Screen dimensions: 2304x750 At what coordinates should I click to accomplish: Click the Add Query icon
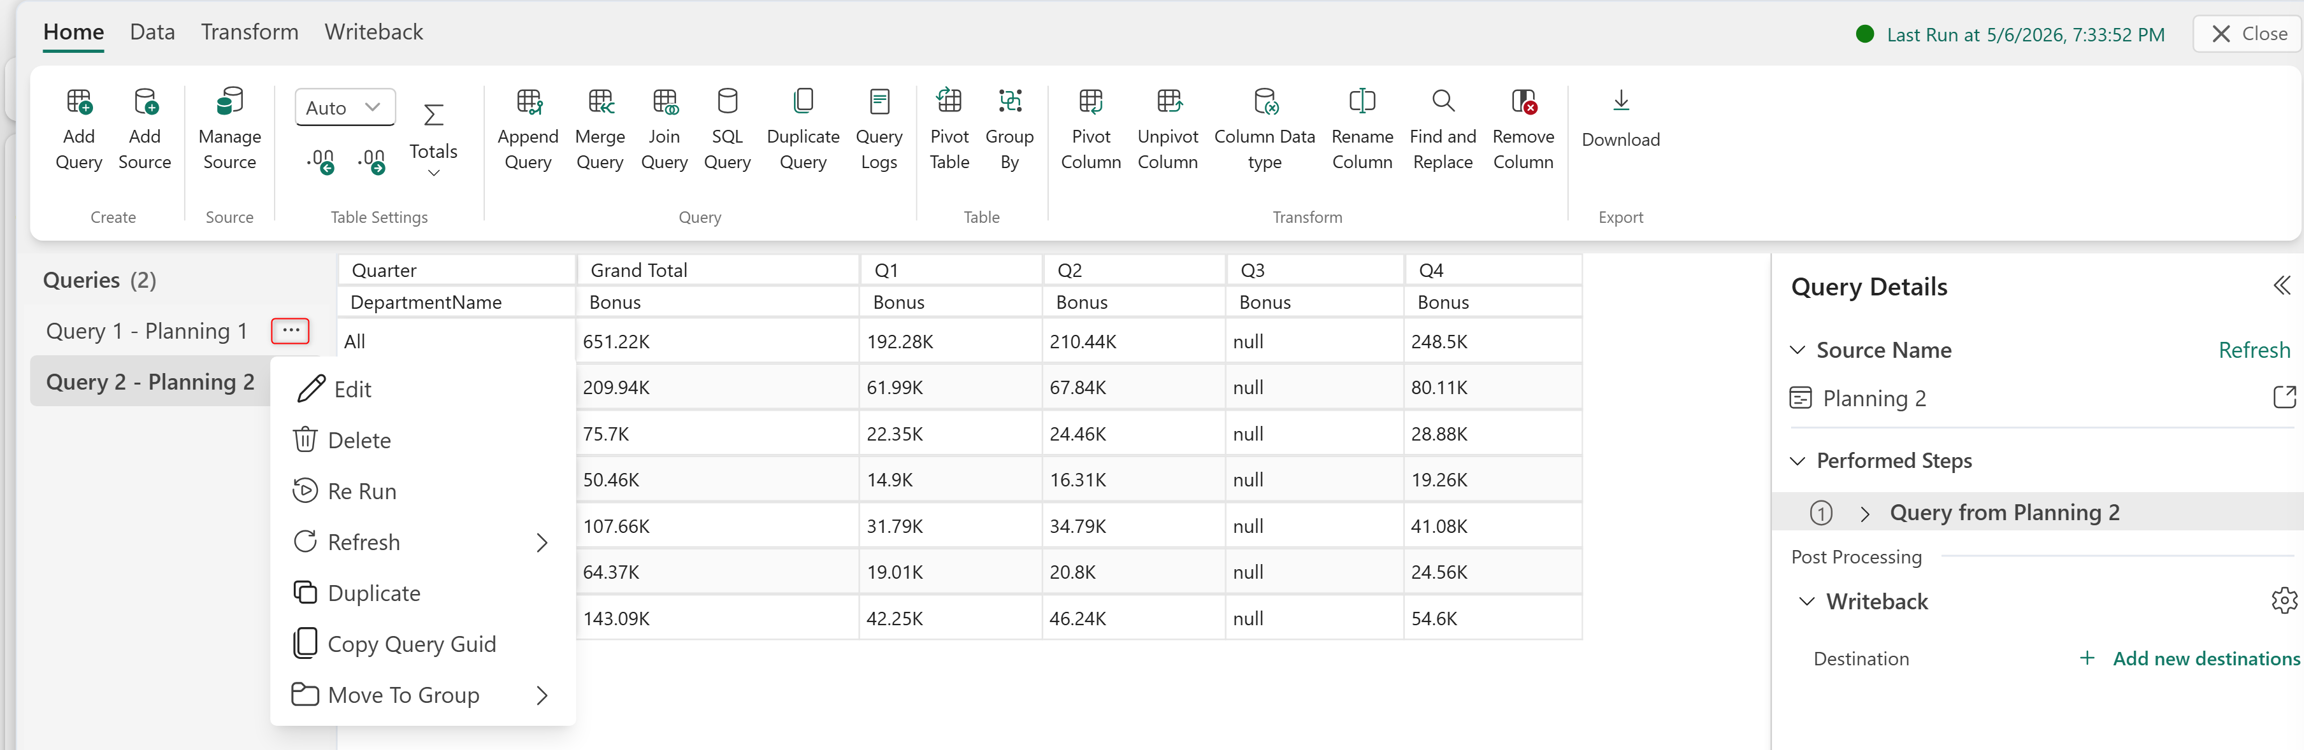pyautogui.click(x=79, y=102)
